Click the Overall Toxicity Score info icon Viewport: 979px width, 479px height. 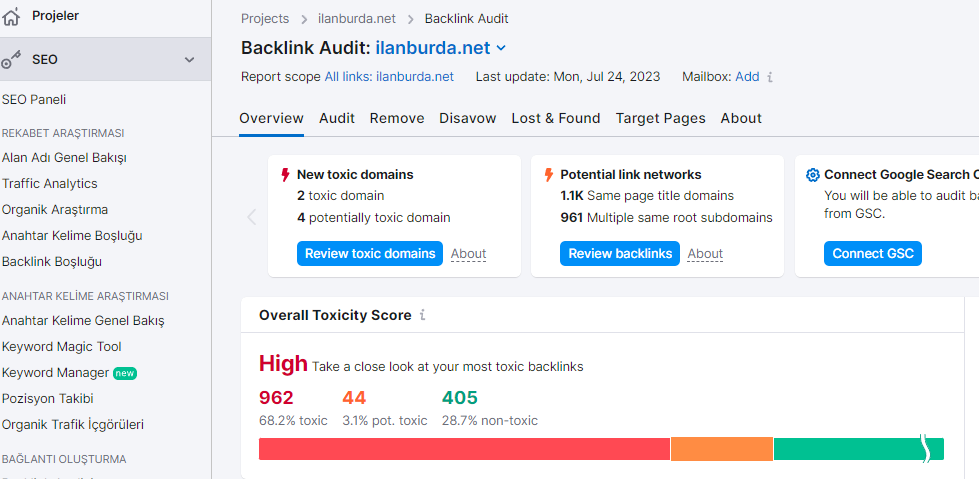pos(423,315)
